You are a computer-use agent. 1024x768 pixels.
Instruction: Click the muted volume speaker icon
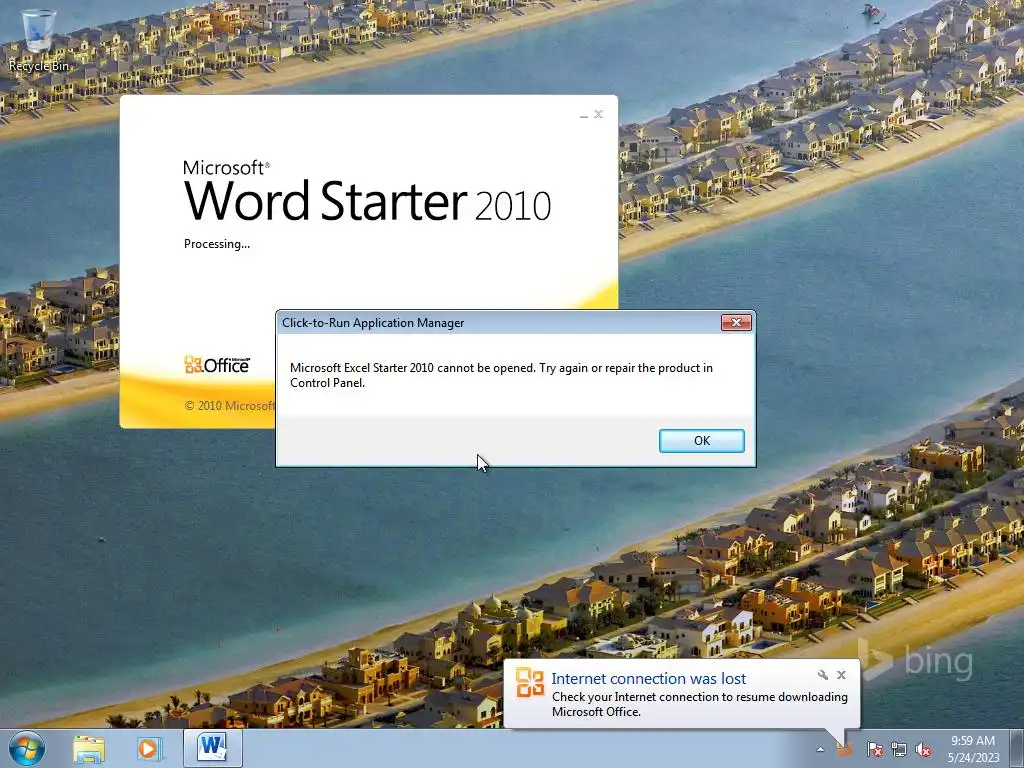click(923, 749)
